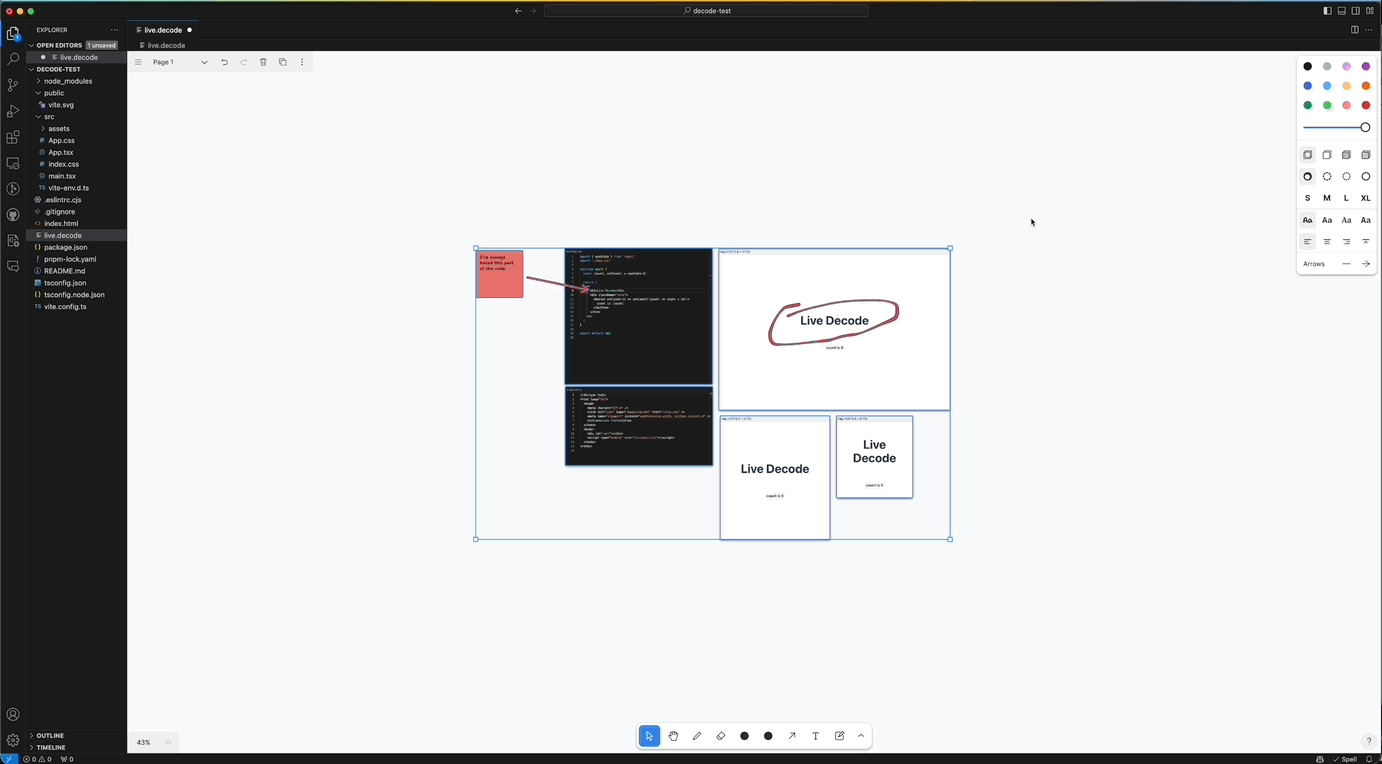1382x764 pixels.
Task: Open the Page 1 page dropdown
Action: click(x=180, y=62)
